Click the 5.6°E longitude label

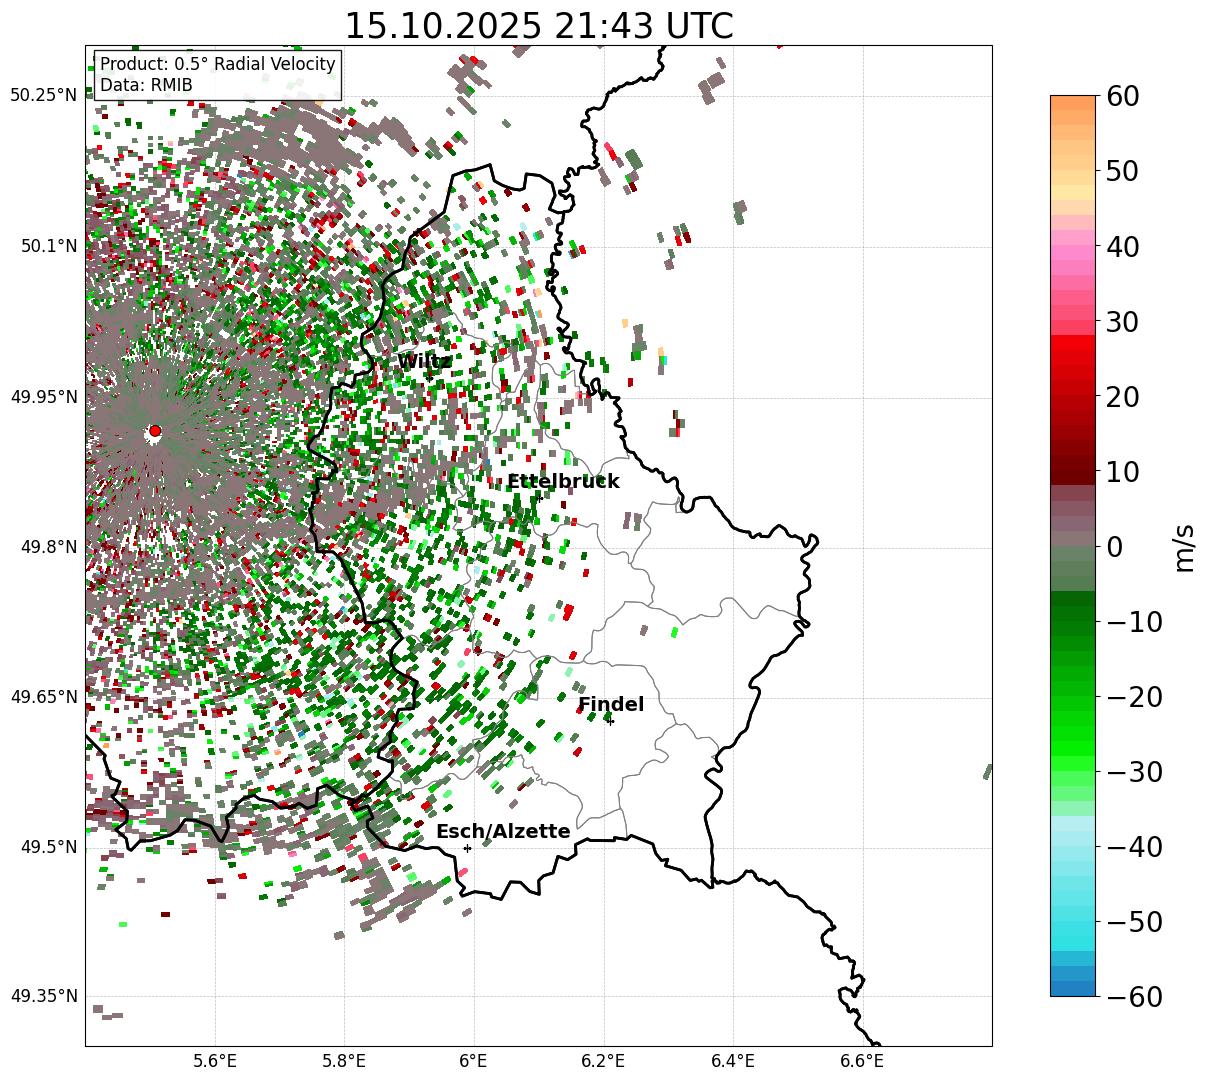[215, 1061]
